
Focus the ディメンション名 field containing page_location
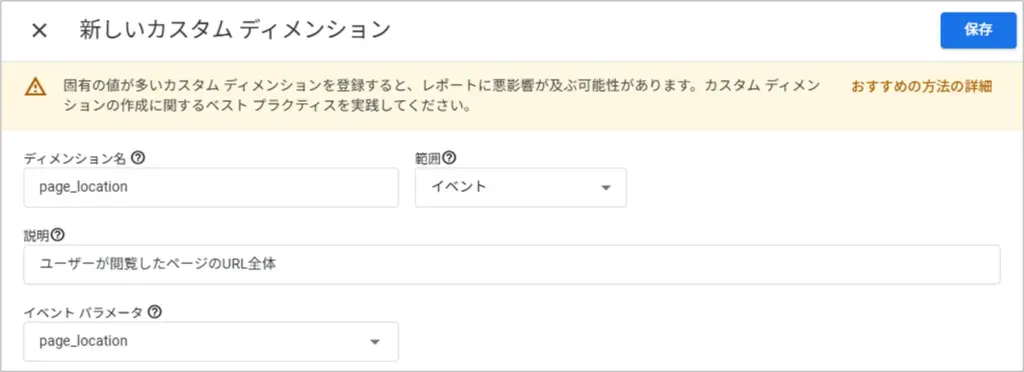click(x=211, y=187)
